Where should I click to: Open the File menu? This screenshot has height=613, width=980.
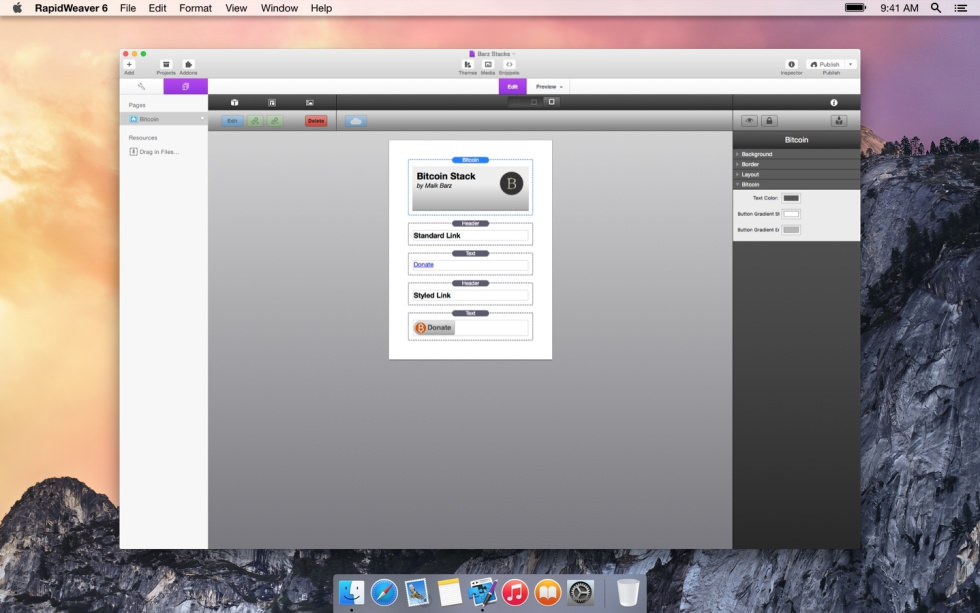[x=128, y=8]
